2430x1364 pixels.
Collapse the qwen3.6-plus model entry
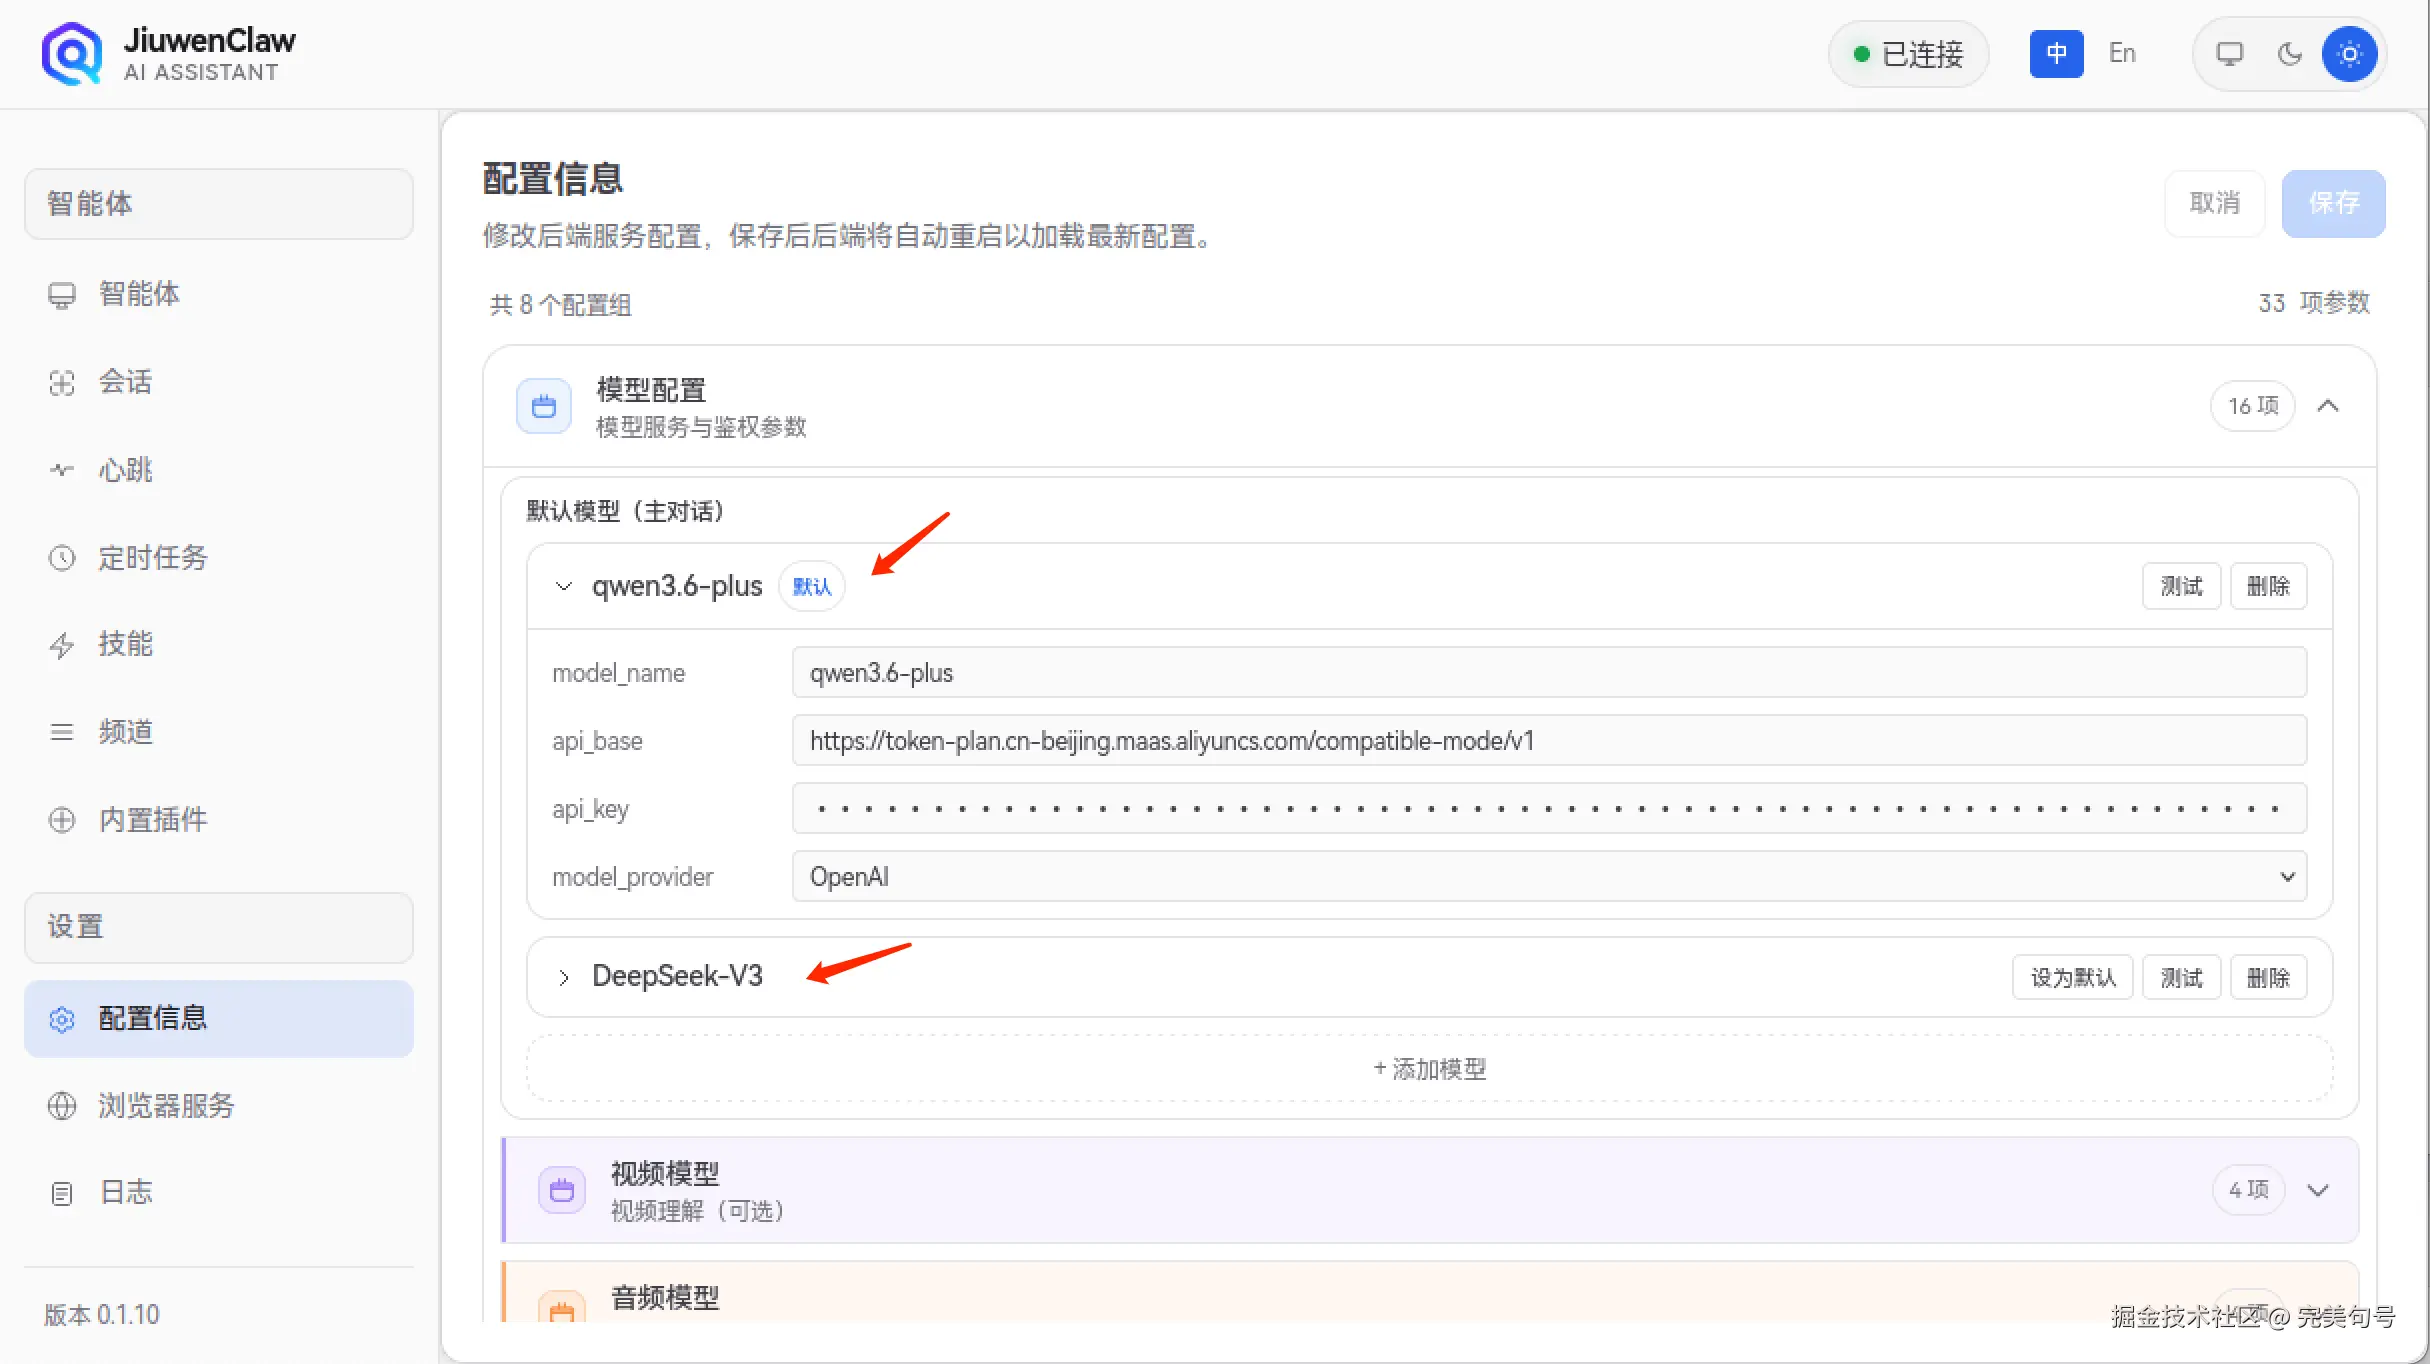[x=564, y=586]
